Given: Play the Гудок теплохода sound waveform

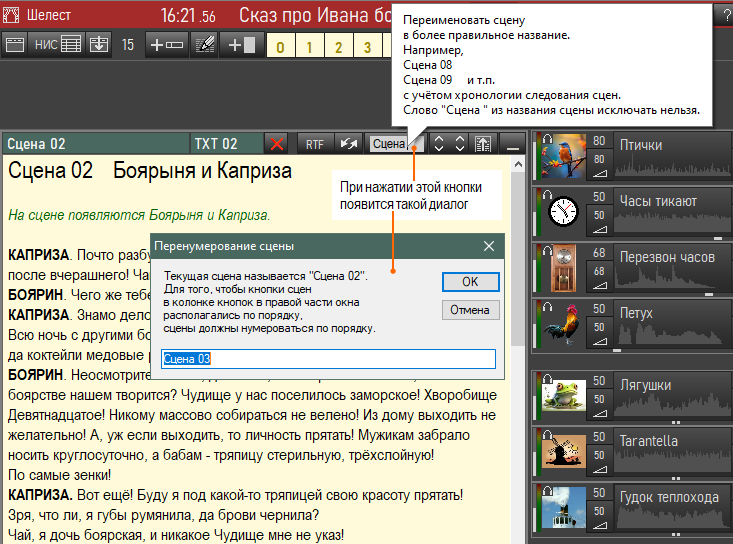Looking at the screenshot, I should 672,508.
